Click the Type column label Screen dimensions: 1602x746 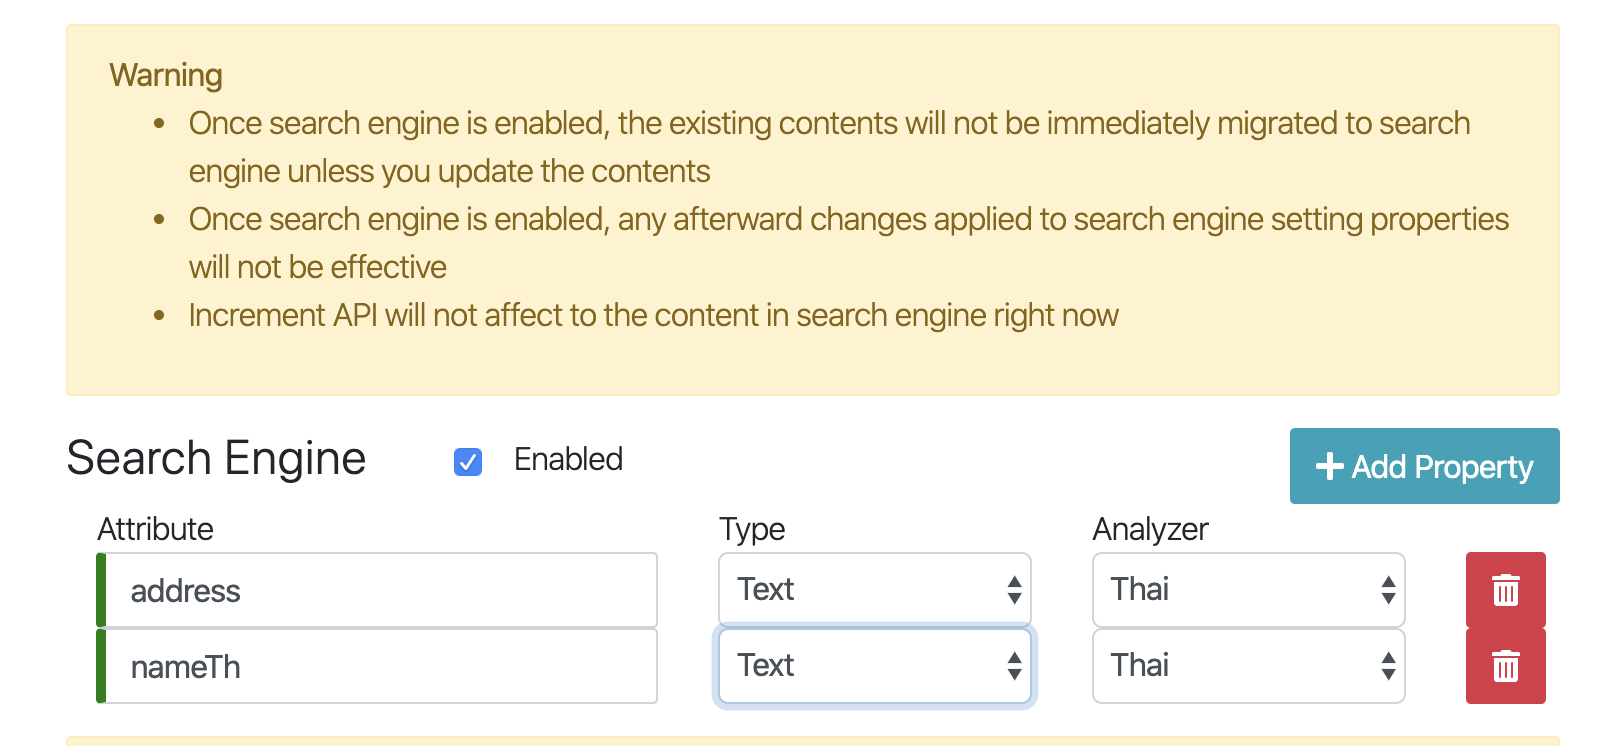click(752, 529)
